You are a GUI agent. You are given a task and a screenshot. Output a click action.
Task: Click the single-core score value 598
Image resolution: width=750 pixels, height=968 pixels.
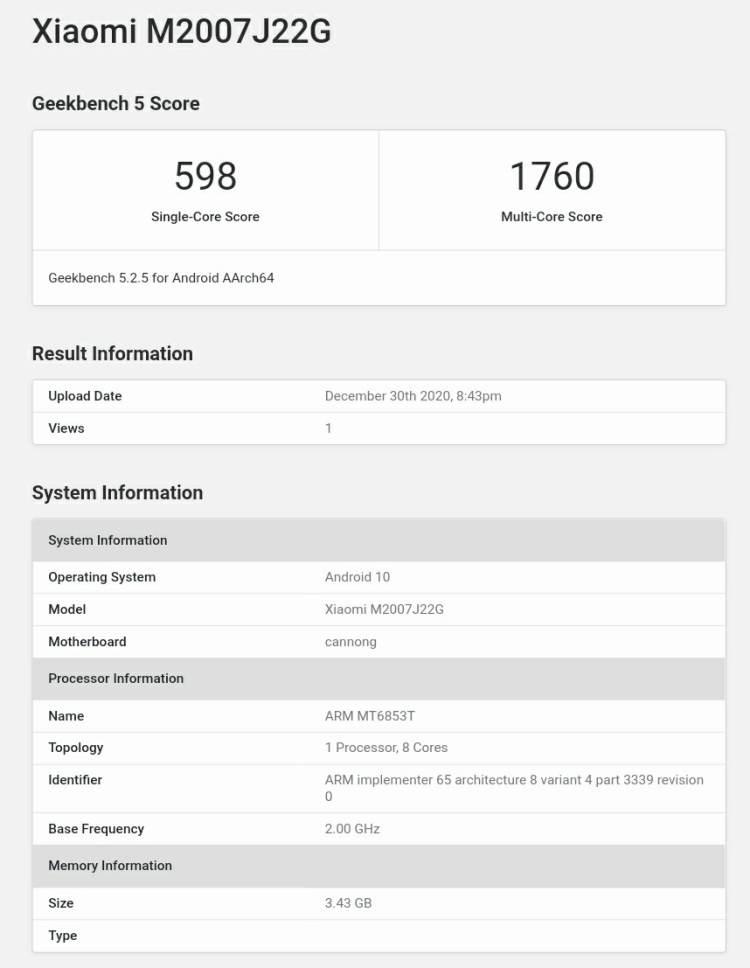tap(206, 176)
